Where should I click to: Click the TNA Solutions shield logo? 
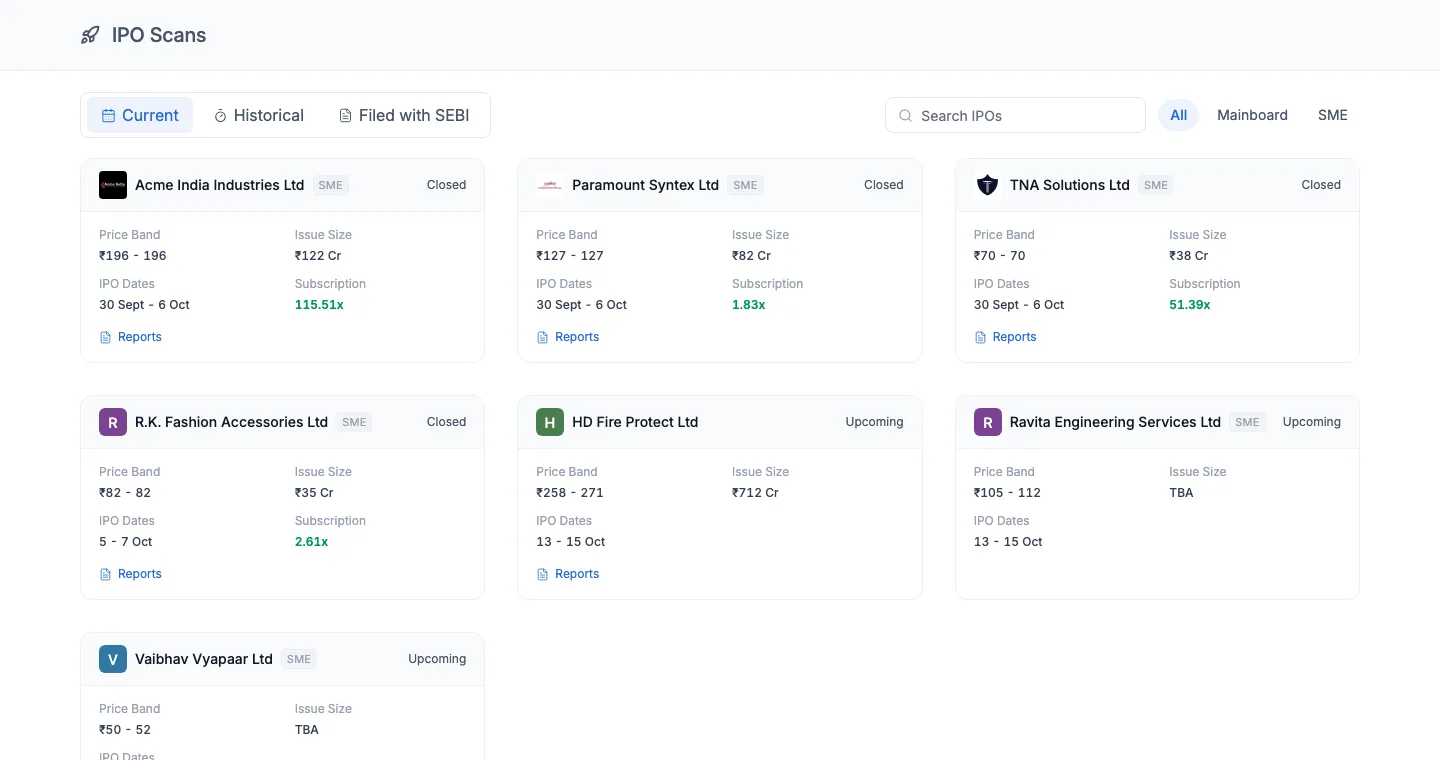point(988,185)
